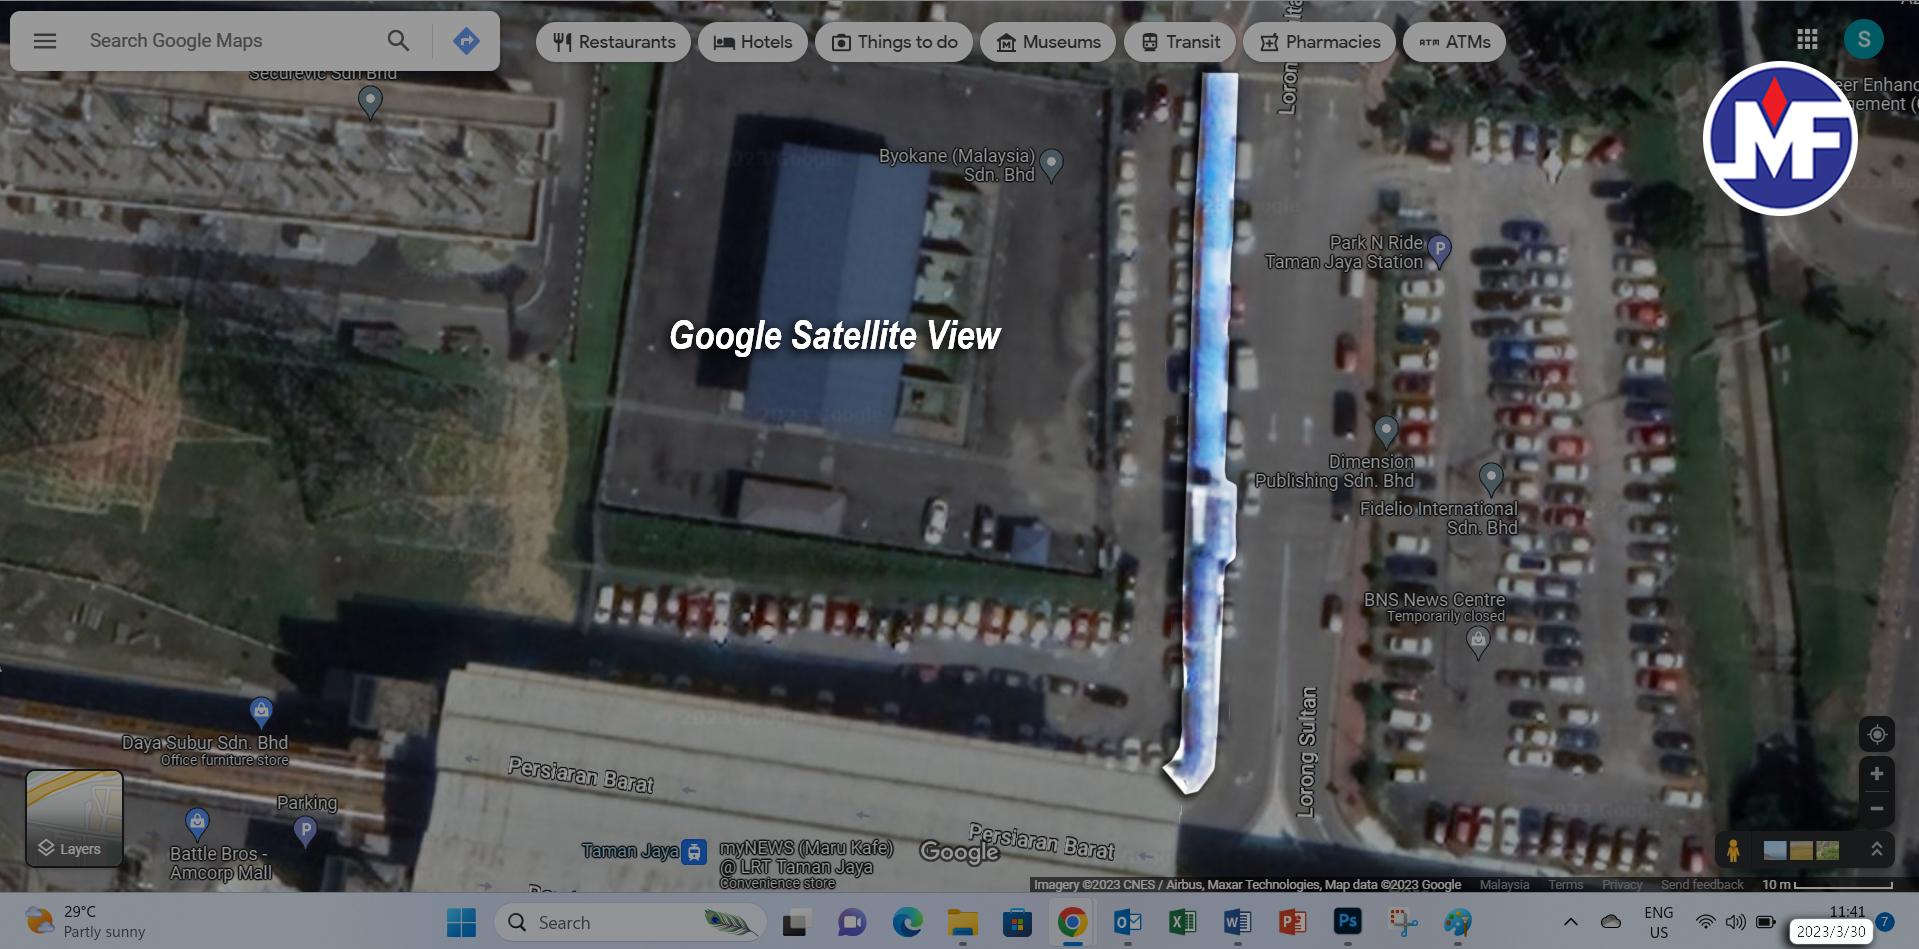
Task: Open the Privacy footer link
Action: click(x=1622, y=885)
